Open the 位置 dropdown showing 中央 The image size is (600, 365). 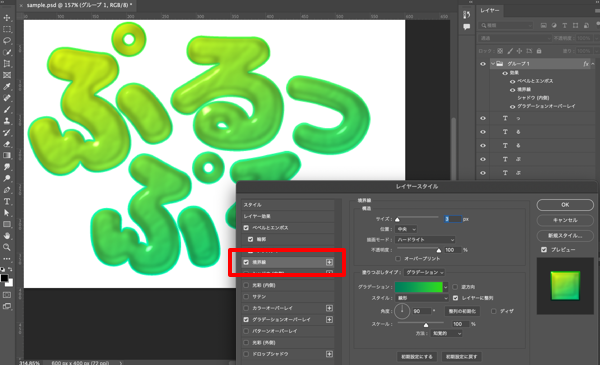click(x=406, y=229)
